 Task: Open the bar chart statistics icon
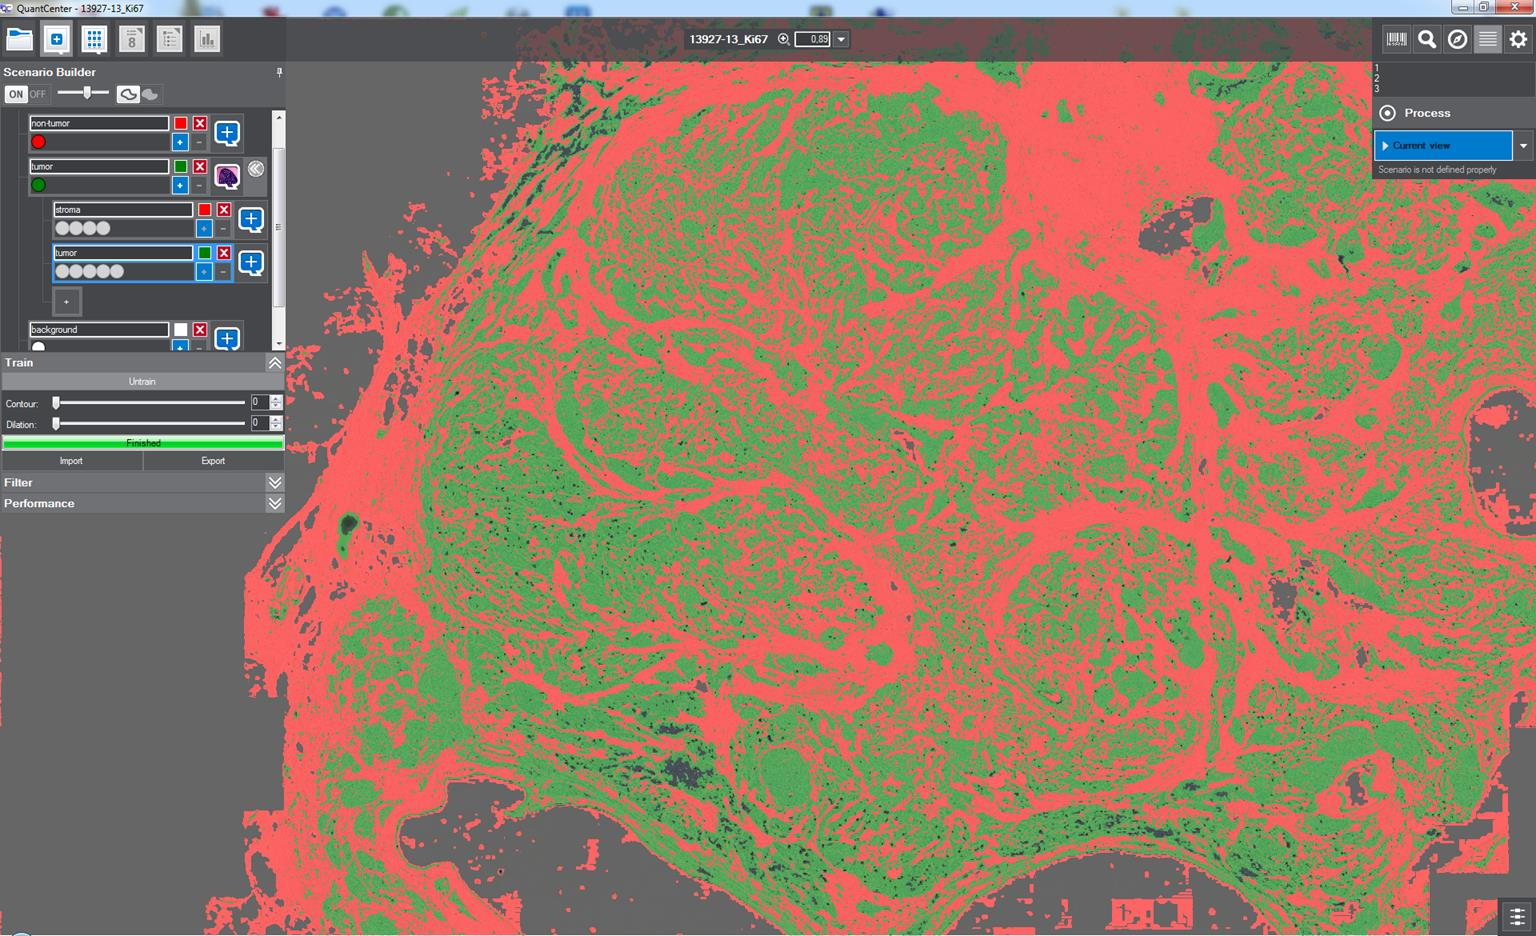[207, 39]
